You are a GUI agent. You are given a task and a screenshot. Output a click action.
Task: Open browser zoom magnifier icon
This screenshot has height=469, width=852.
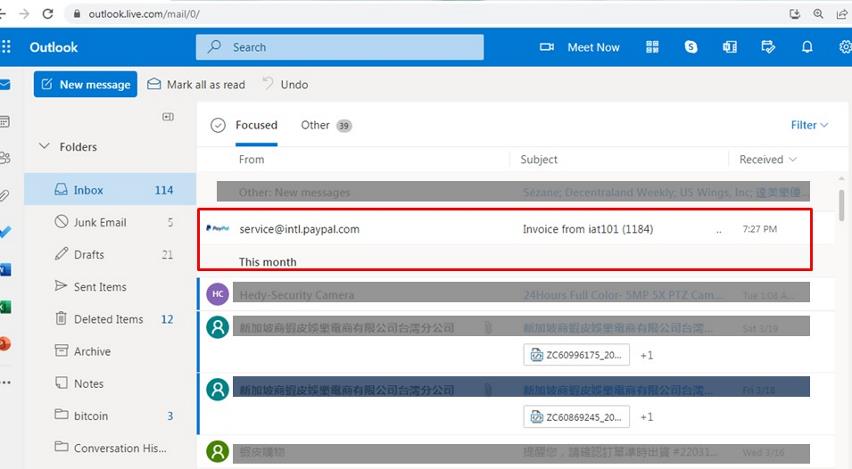[818, 14]
